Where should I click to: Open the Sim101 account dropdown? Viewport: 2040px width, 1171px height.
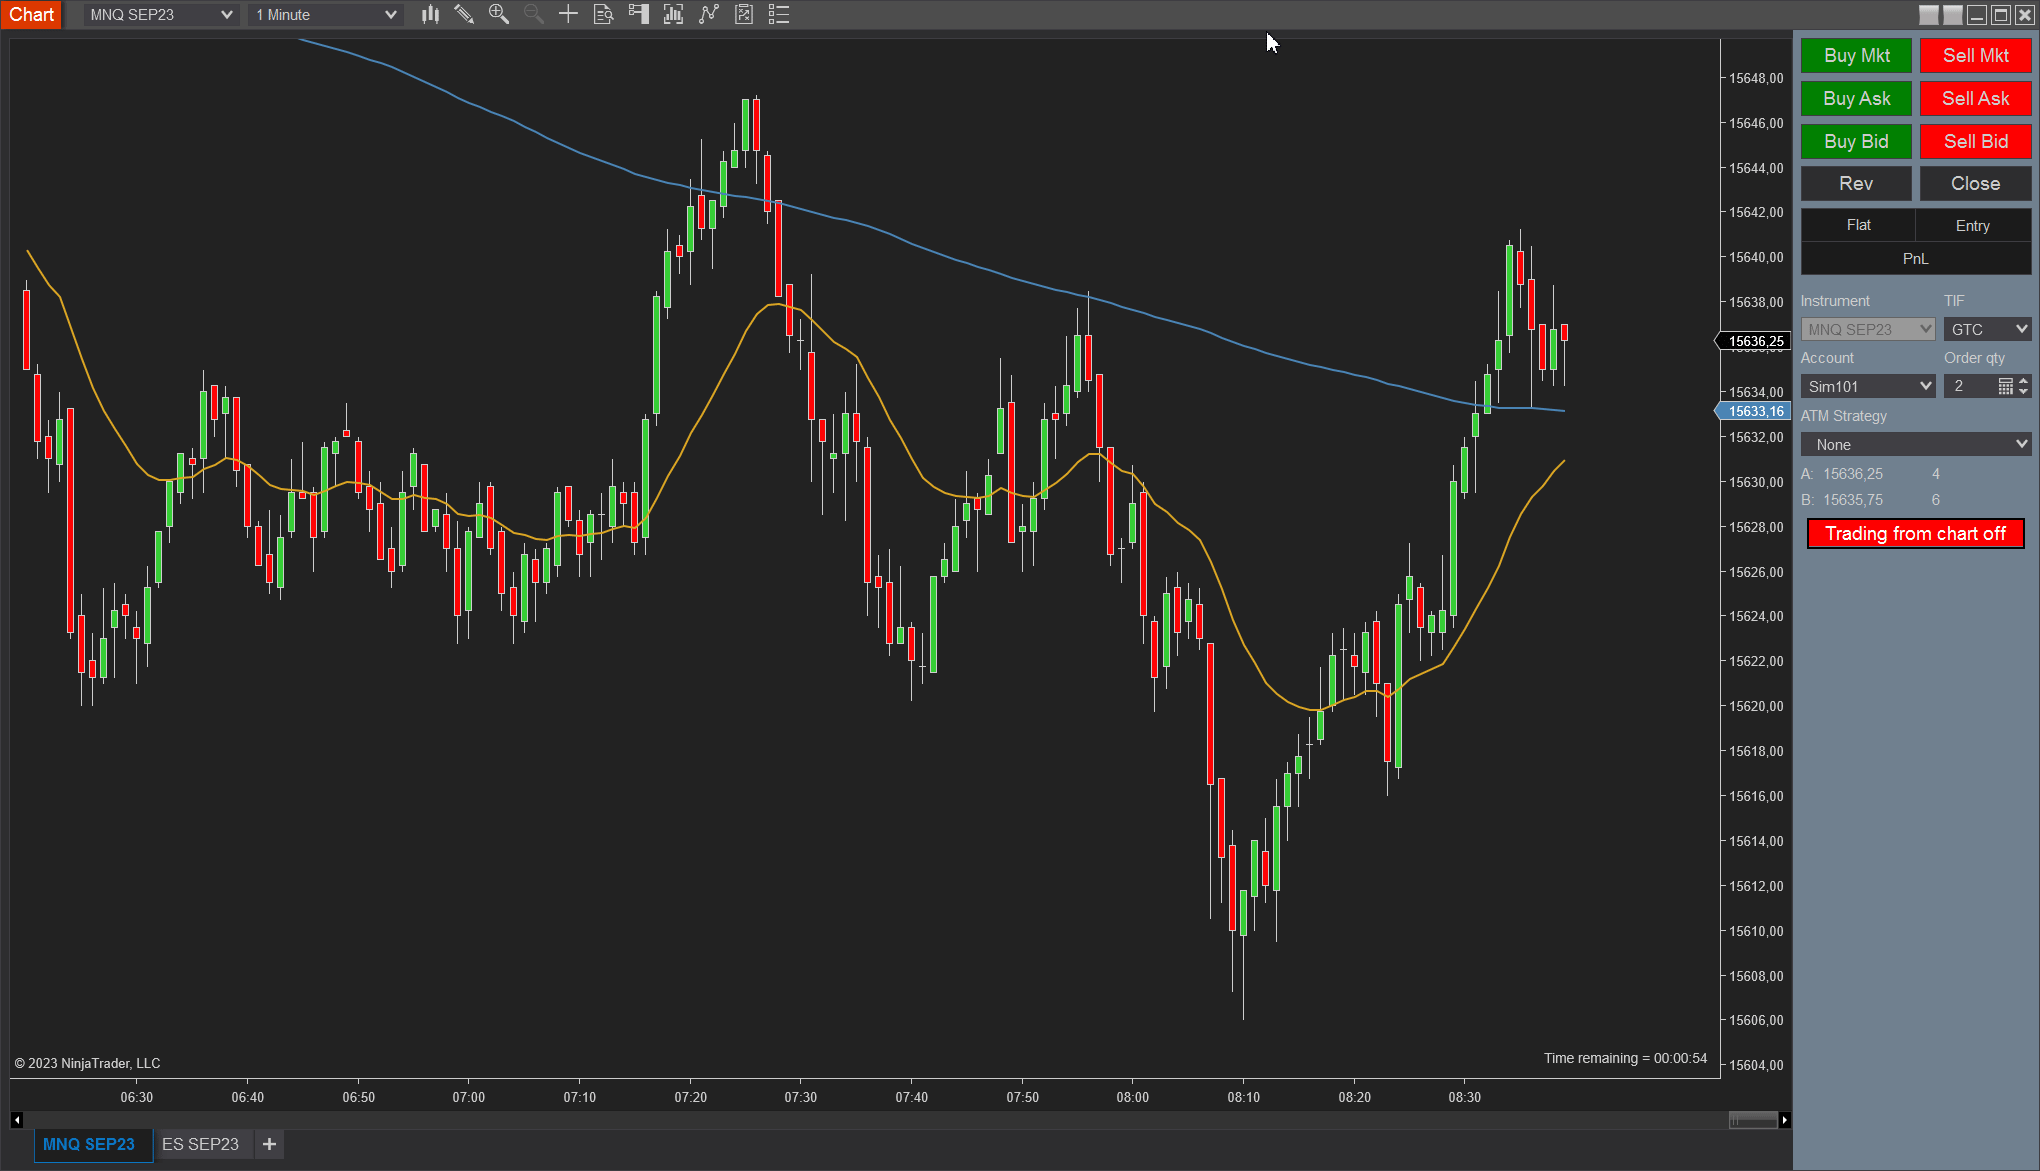tap(1868, 386)
